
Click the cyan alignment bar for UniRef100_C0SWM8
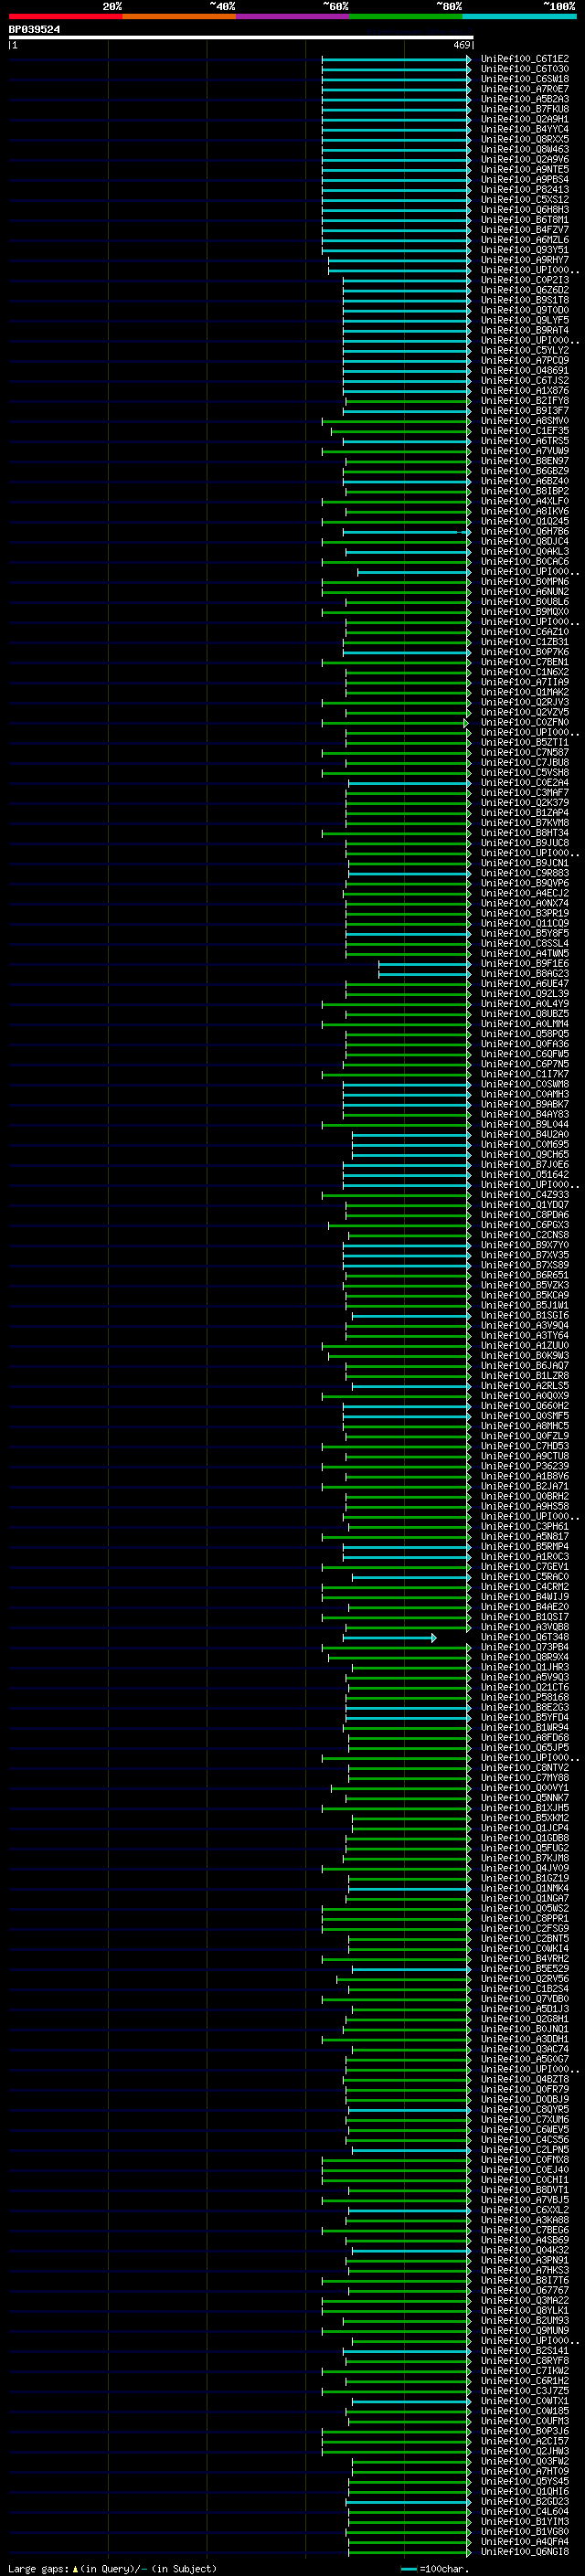coord(407,1085)
